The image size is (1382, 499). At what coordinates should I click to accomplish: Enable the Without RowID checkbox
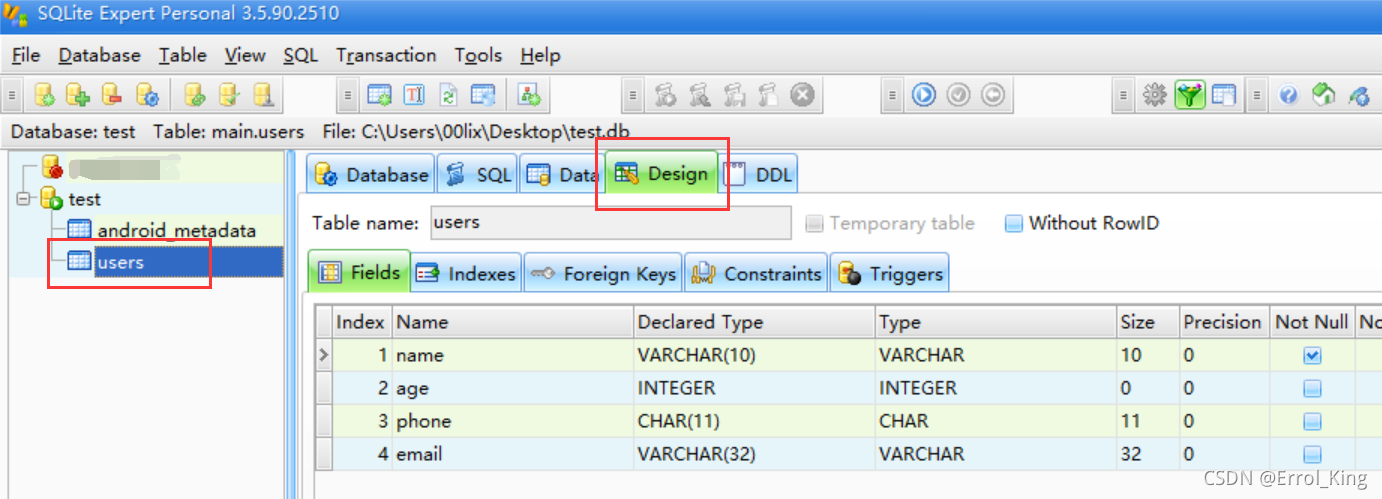coord(1014,223)
